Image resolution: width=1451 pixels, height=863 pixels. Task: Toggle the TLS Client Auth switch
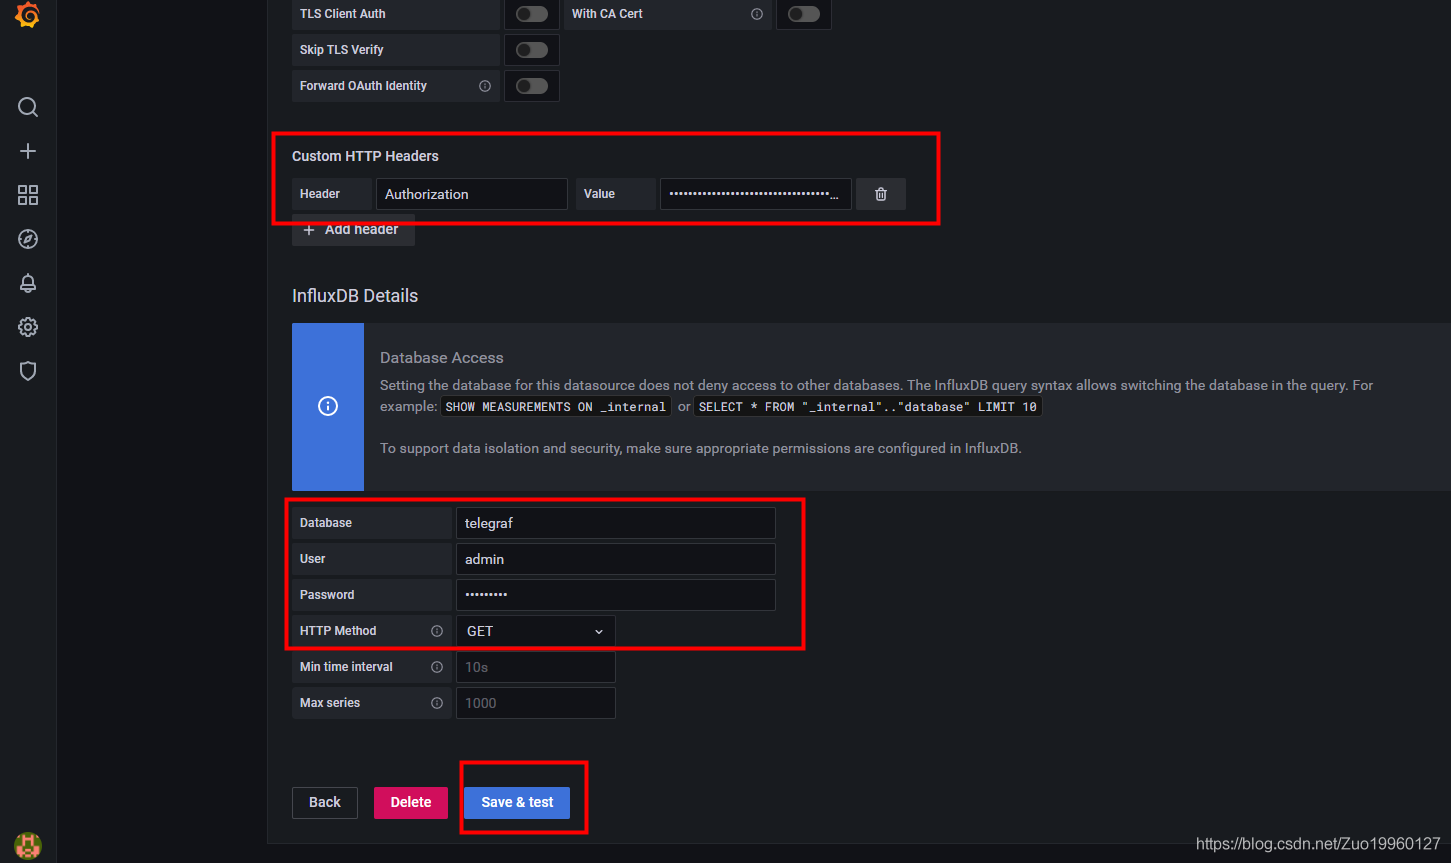coord(532,14)
